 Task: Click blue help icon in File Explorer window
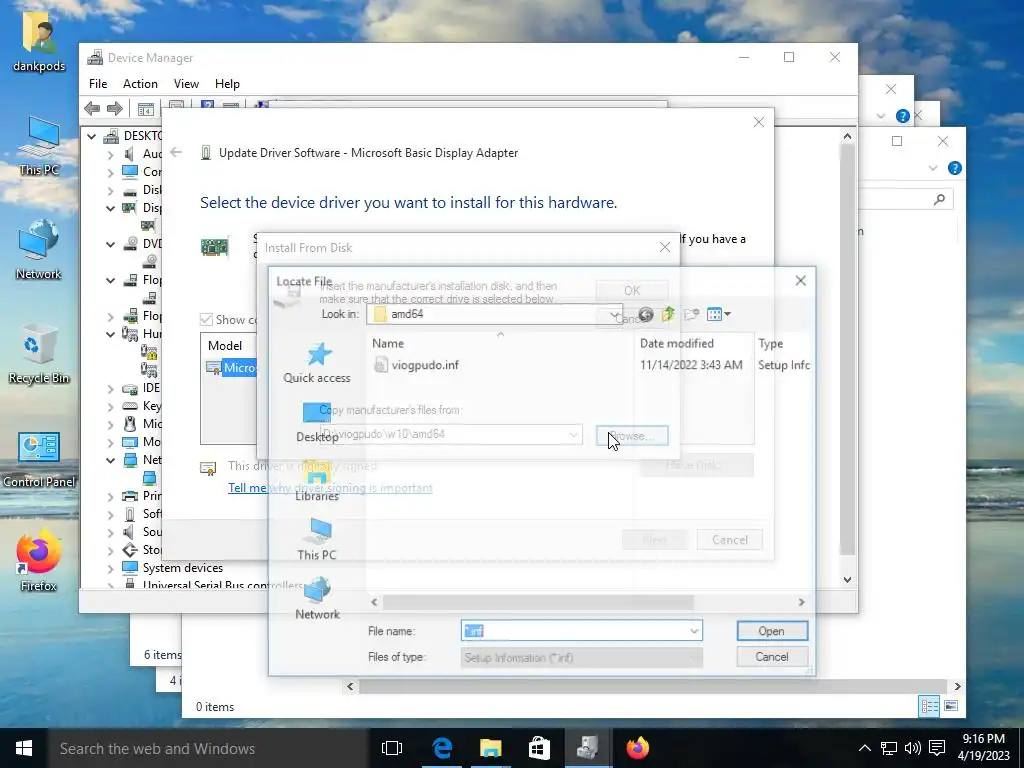955,168
